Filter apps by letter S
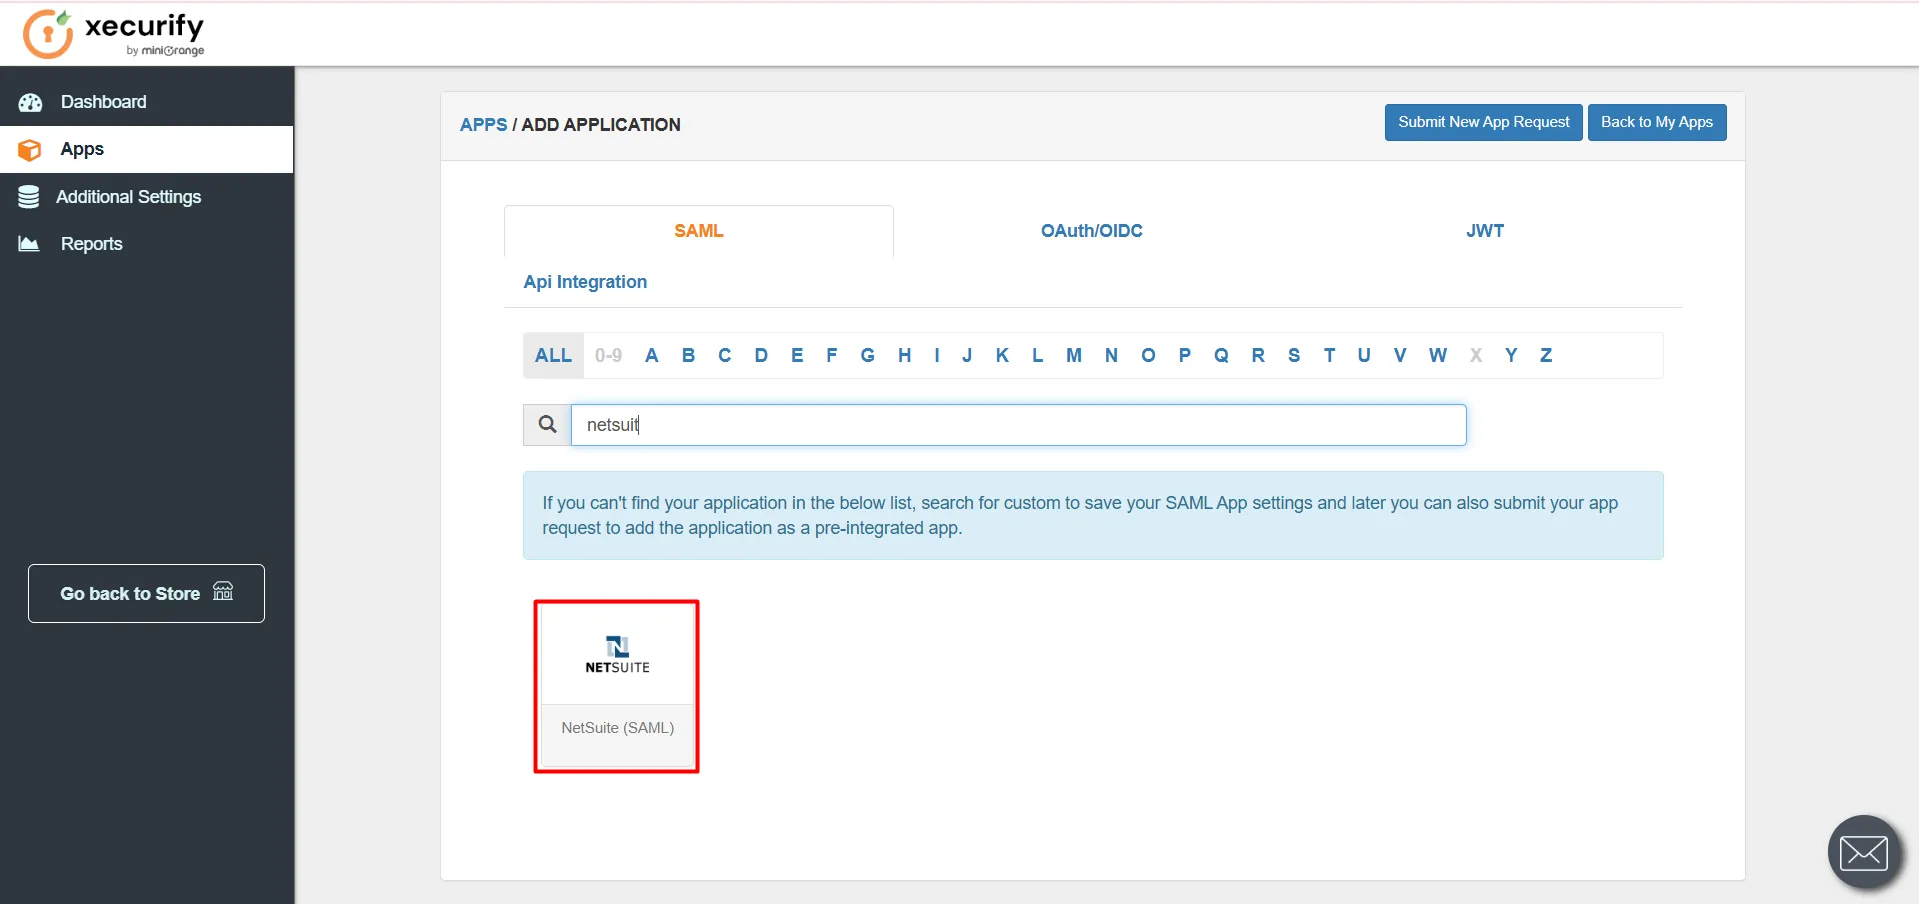 [x=1294, y=355]
